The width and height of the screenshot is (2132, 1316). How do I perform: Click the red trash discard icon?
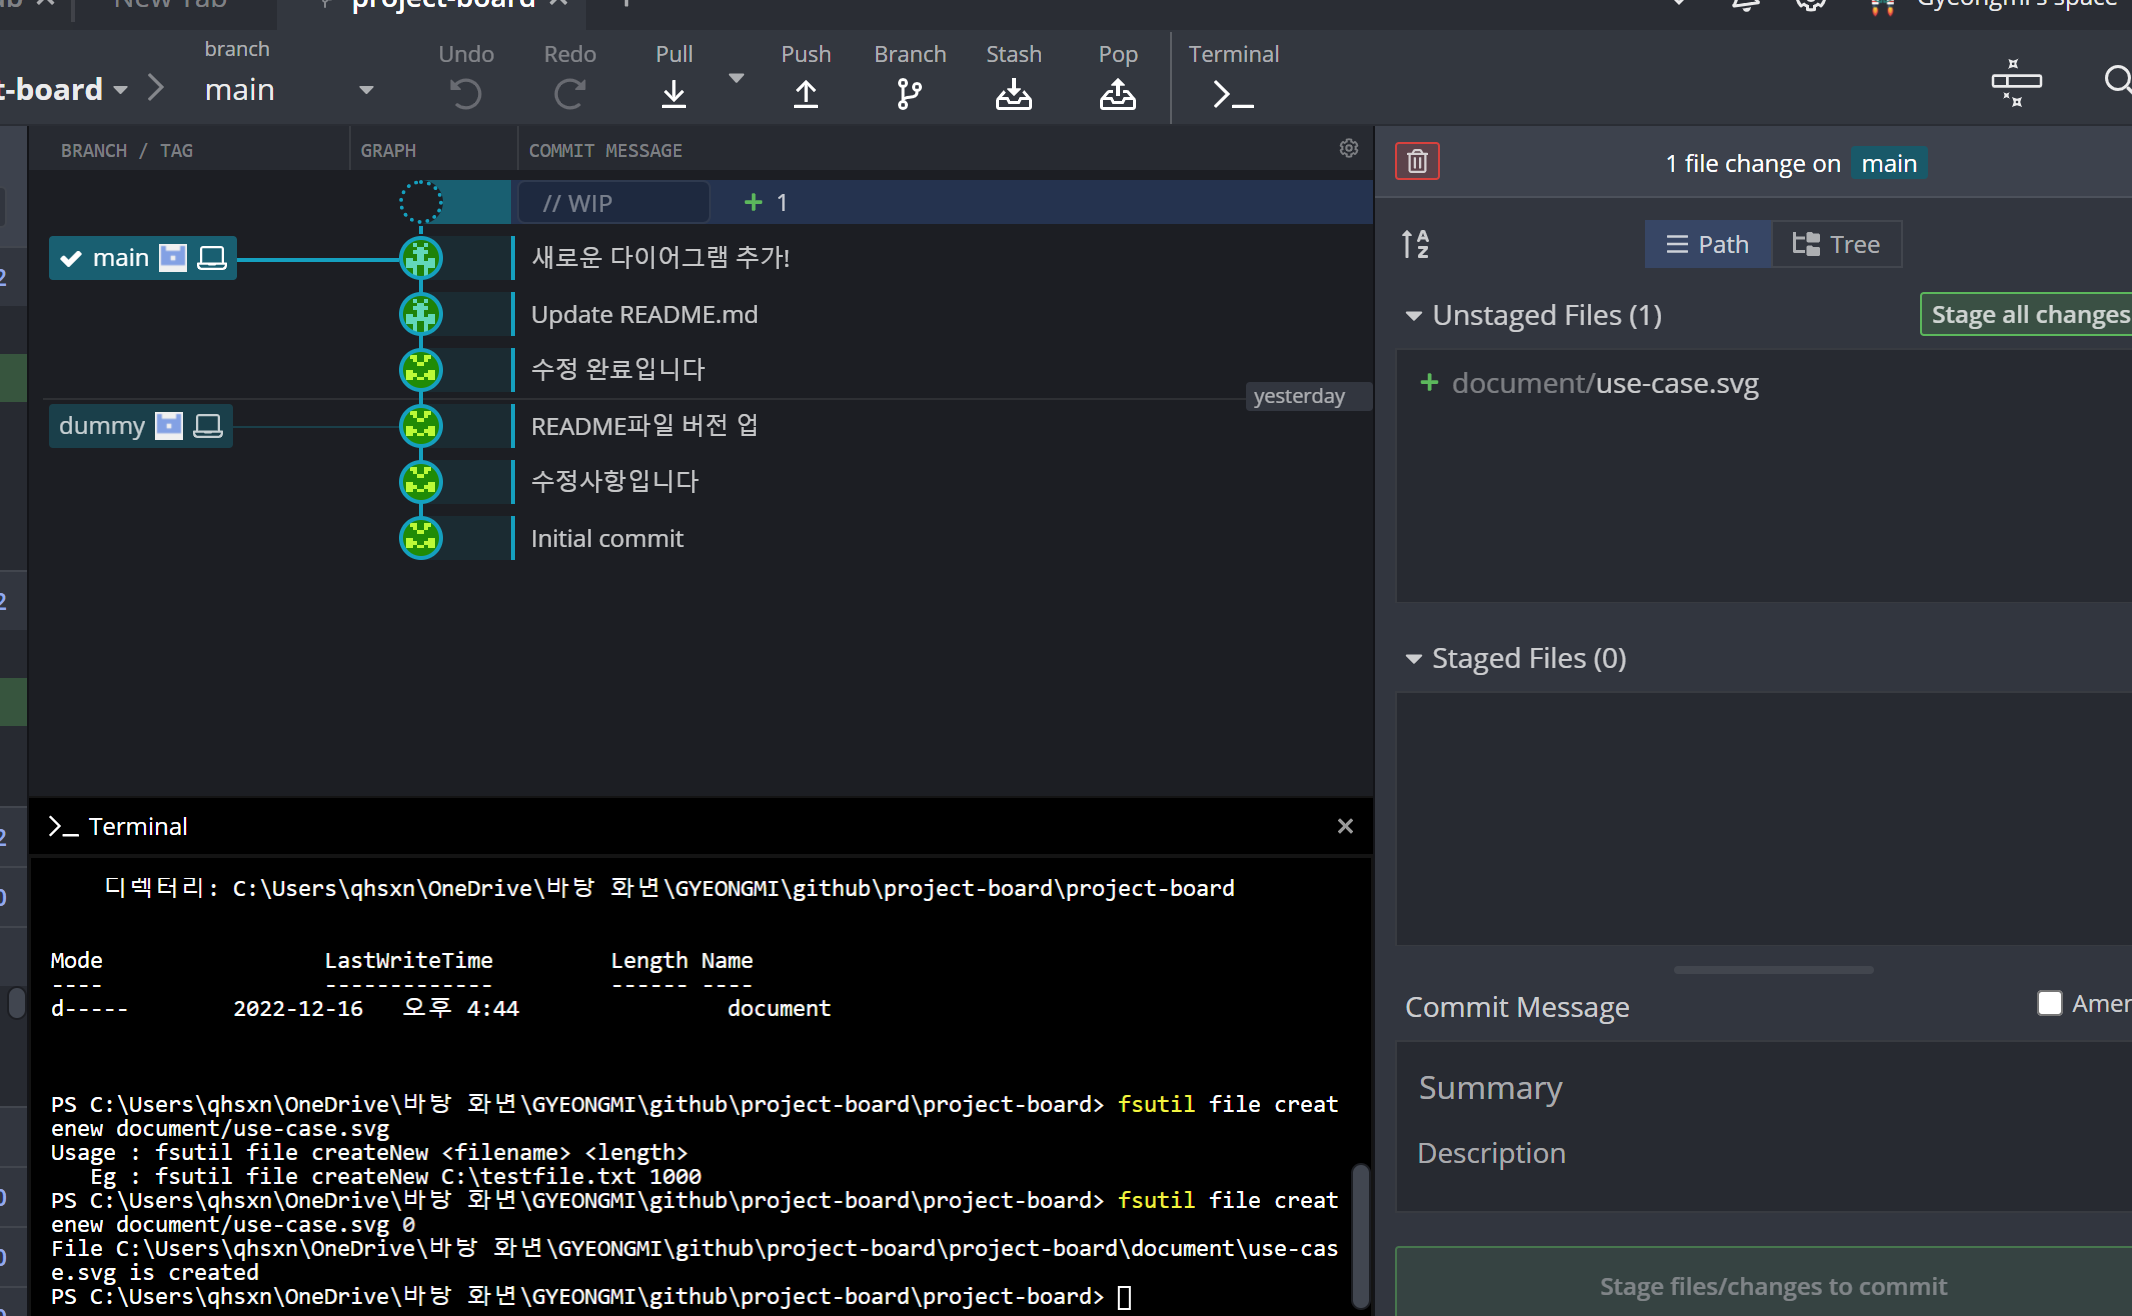(x=1417, y=161)
